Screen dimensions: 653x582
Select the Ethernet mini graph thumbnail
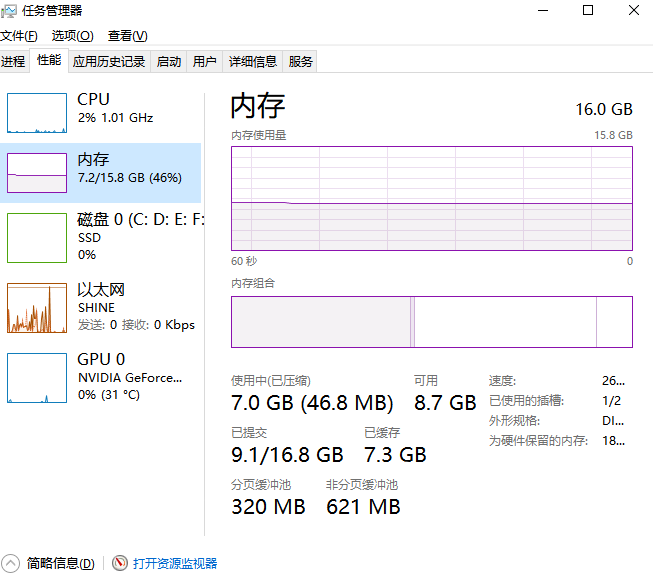37,308
